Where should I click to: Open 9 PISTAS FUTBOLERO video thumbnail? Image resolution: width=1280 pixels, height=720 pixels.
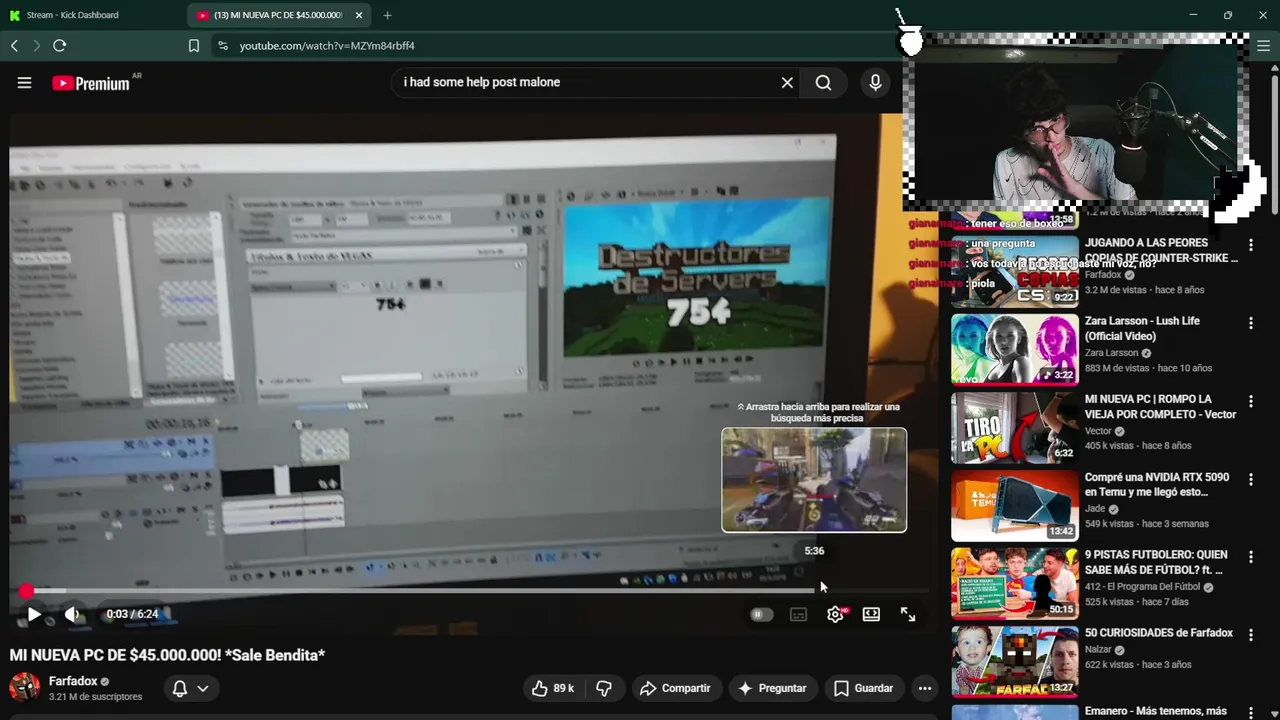coord(1015,584)
